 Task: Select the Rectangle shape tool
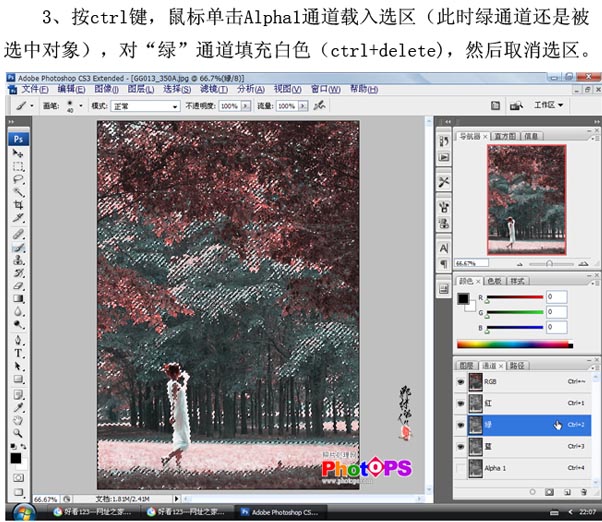click(18, 379)
